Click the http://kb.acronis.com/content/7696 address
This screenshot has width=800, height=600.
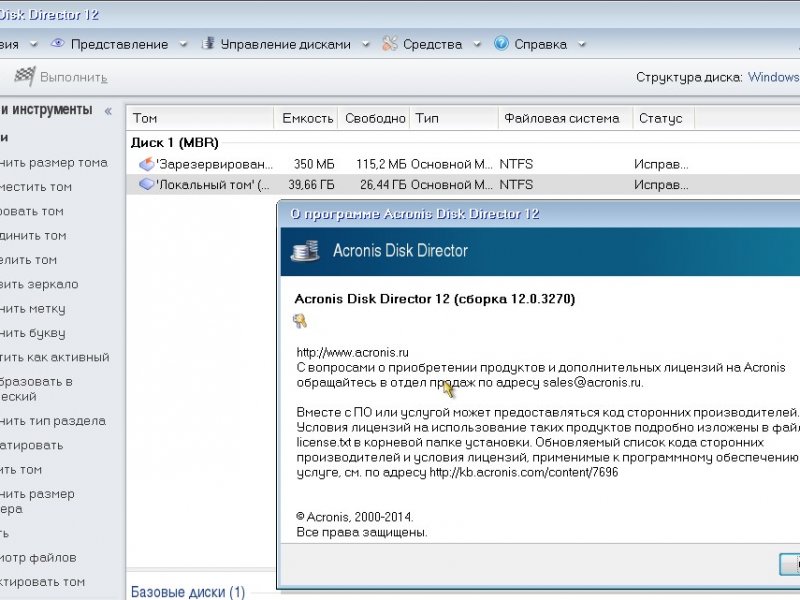[523, 472]
